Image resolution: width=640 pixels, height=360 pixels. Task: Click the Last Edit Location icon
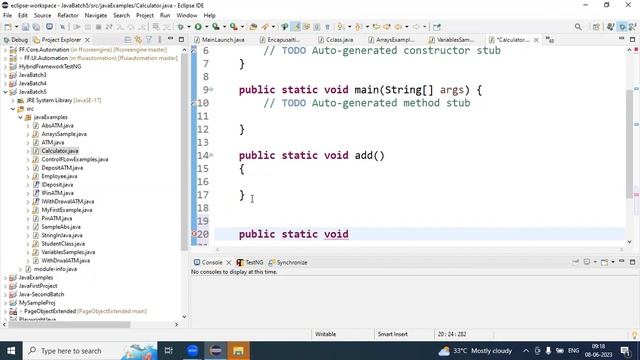pyautogui.click(x=376, y=27)
